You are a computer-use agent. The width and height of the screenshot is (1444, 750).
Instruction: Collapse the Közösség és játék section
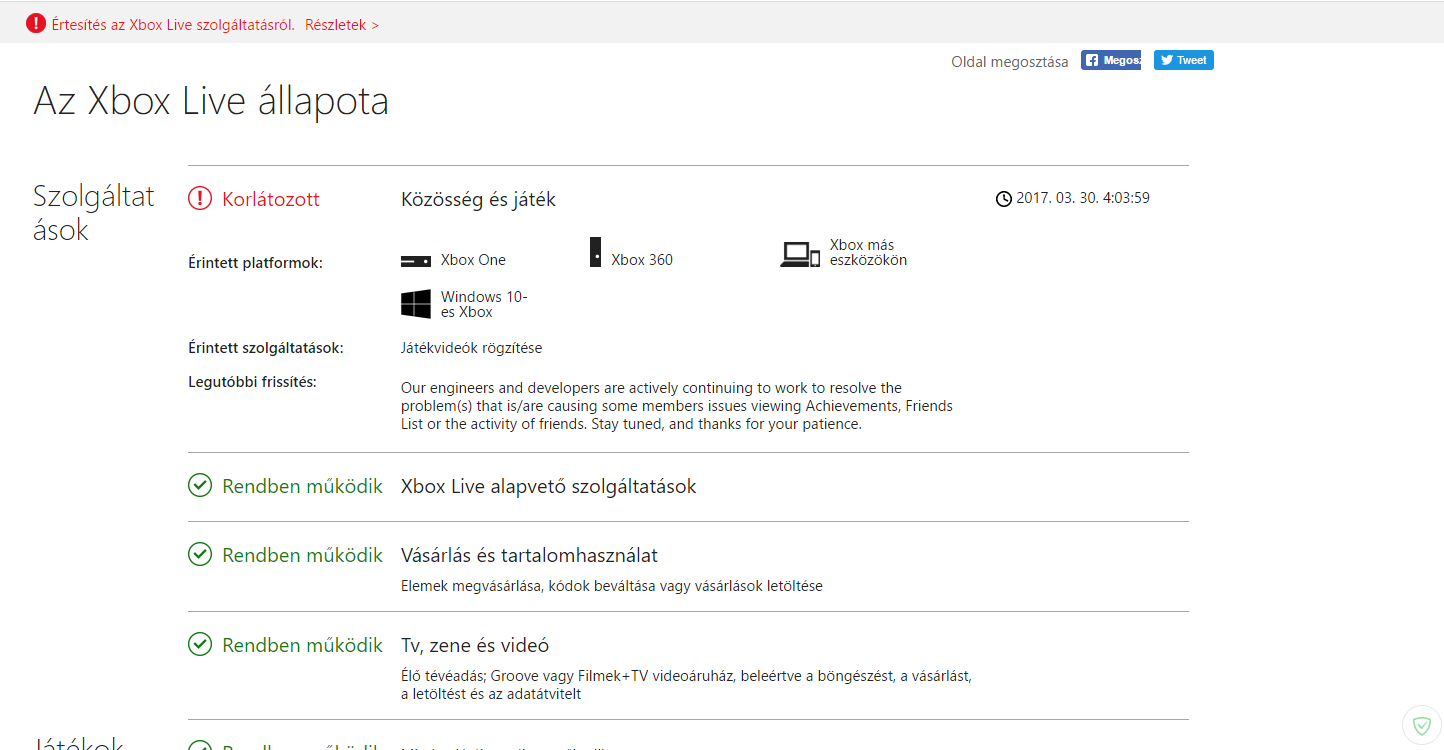(x=478, y=199)
